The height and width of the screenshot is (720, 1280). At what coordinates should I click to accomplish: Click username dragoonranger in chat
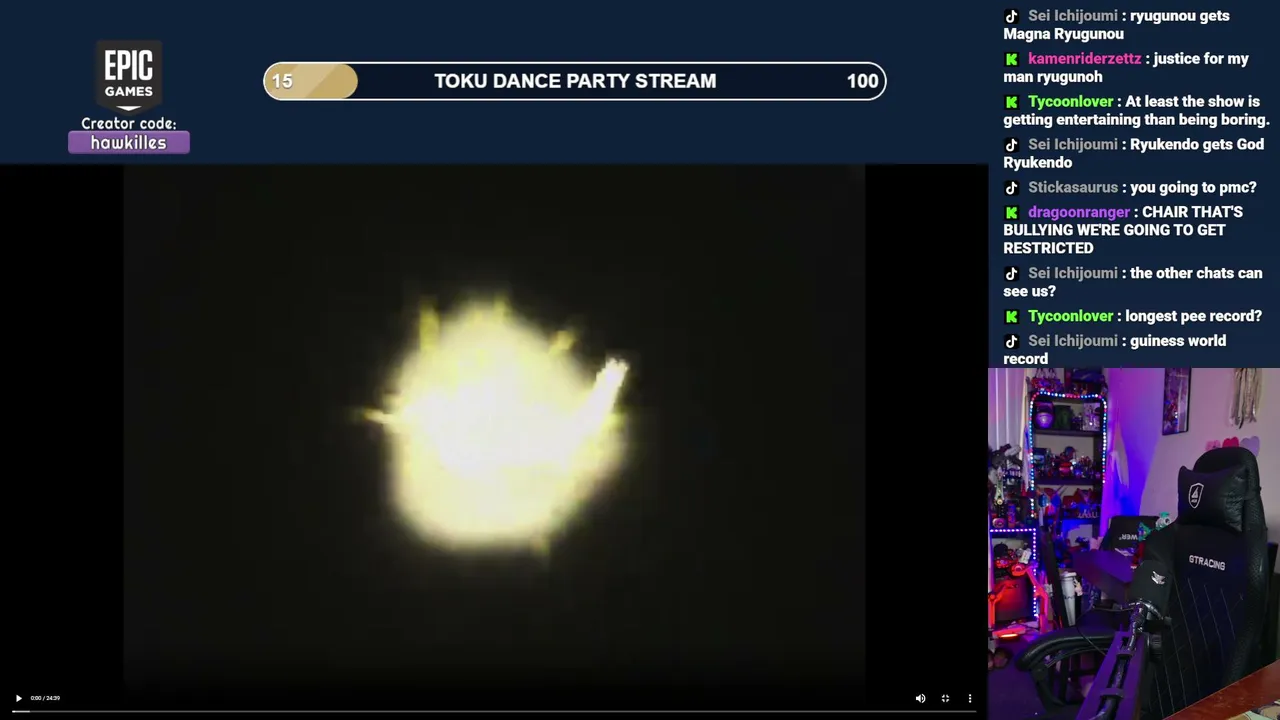coord(1079,213)
